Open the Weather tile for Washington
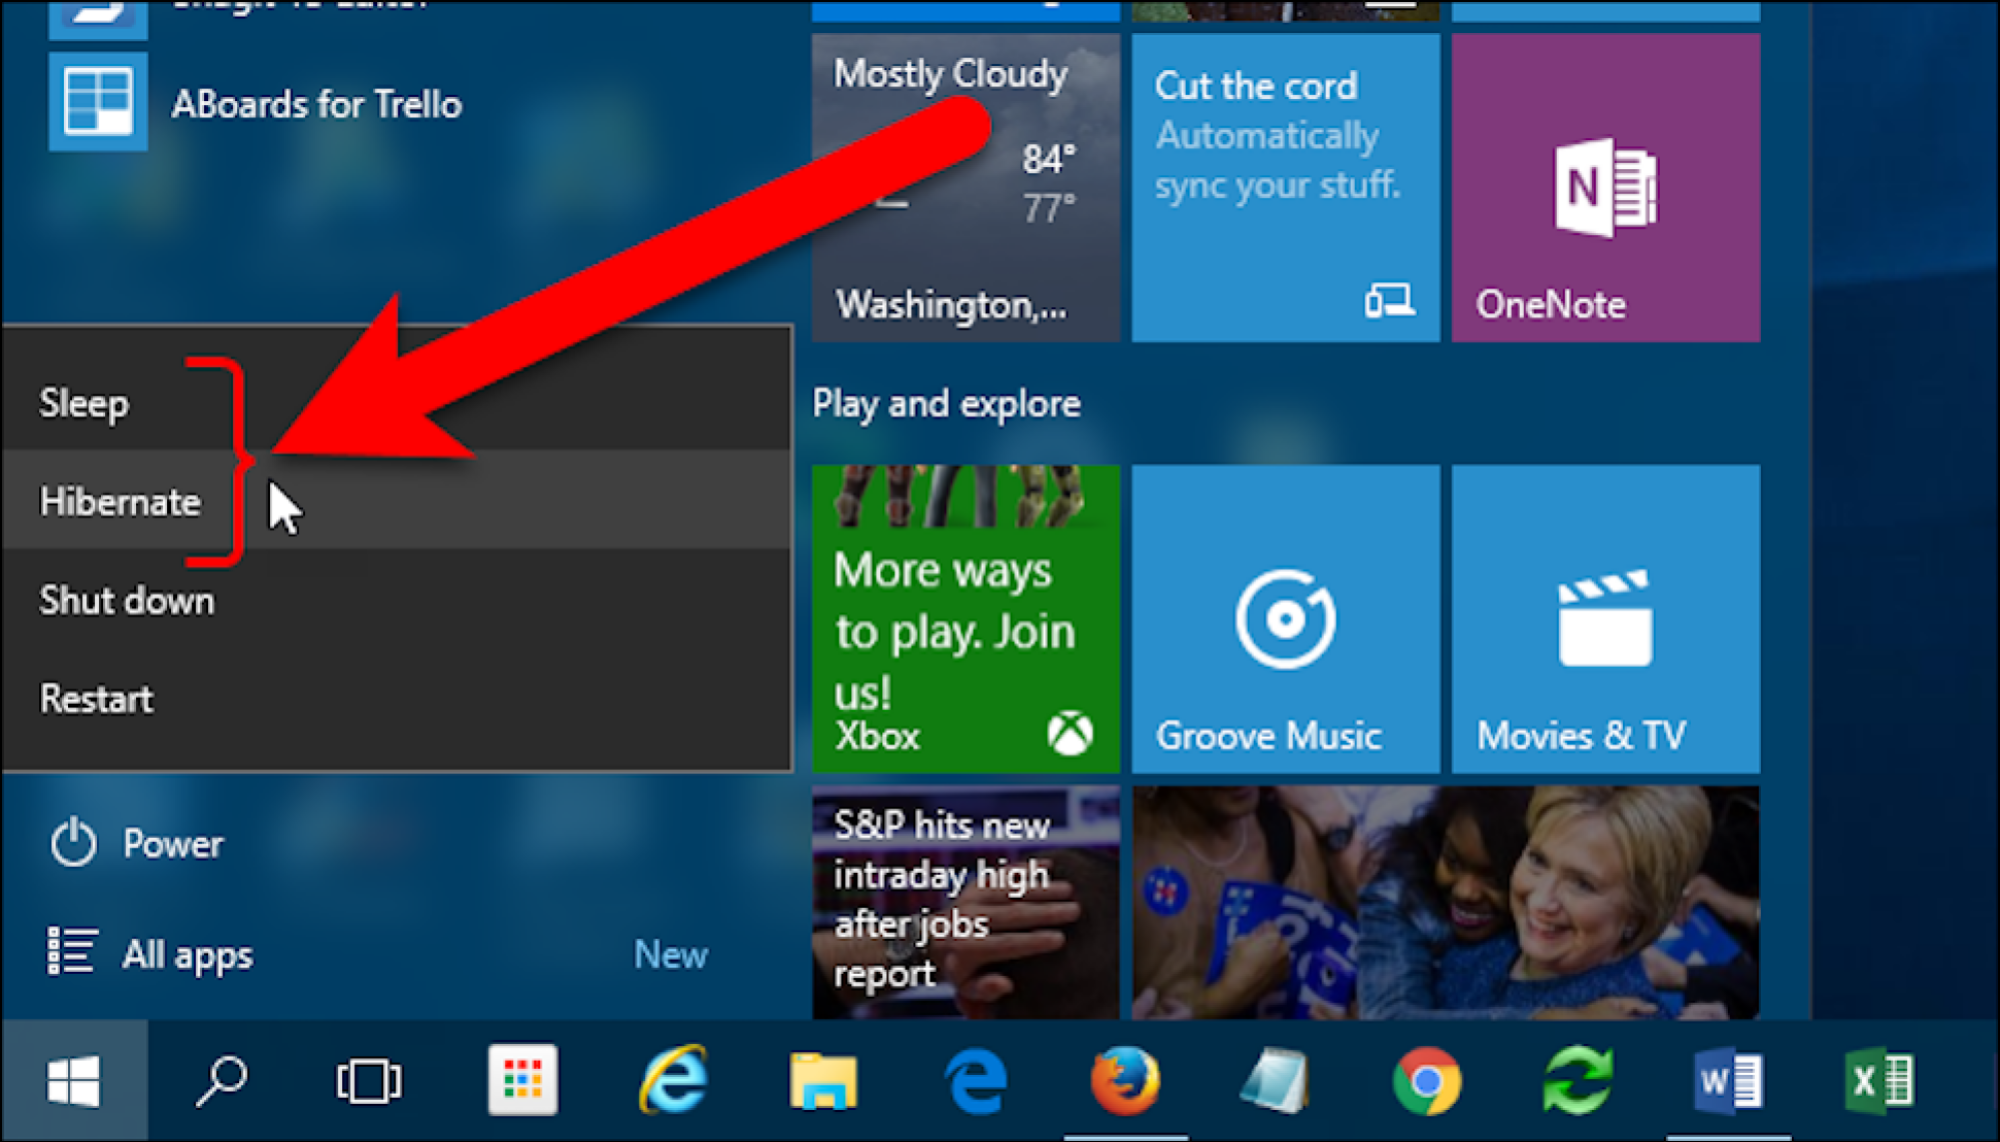Screen dimensions: 2000x1142 point(965,187)
